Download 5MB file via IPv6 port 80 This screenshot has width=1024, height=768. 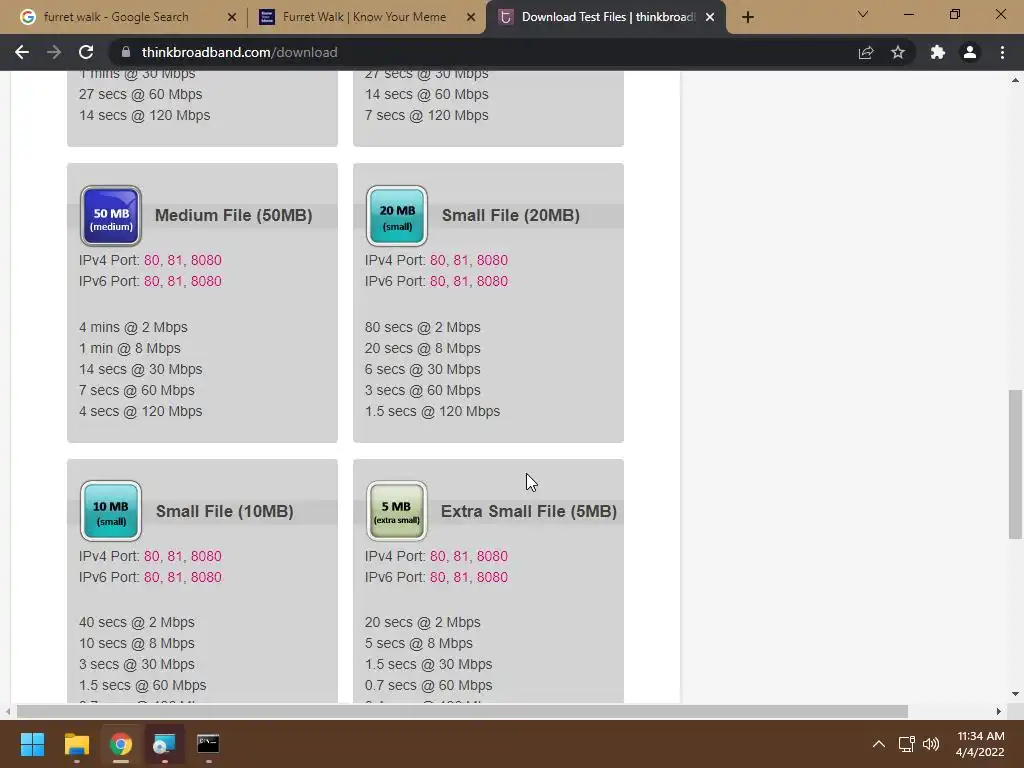[438, 577]
